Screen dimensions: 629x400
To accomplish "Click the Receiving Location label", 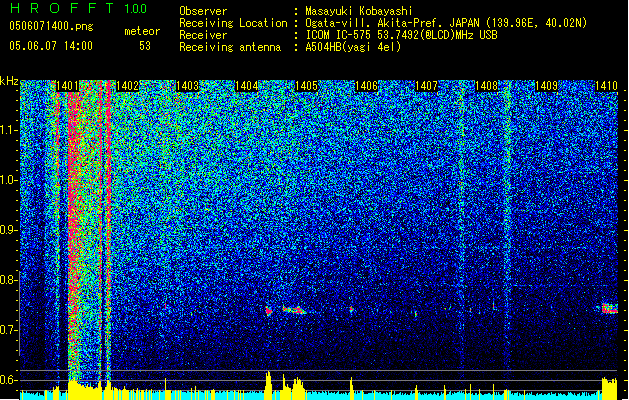I will [233, 23].
